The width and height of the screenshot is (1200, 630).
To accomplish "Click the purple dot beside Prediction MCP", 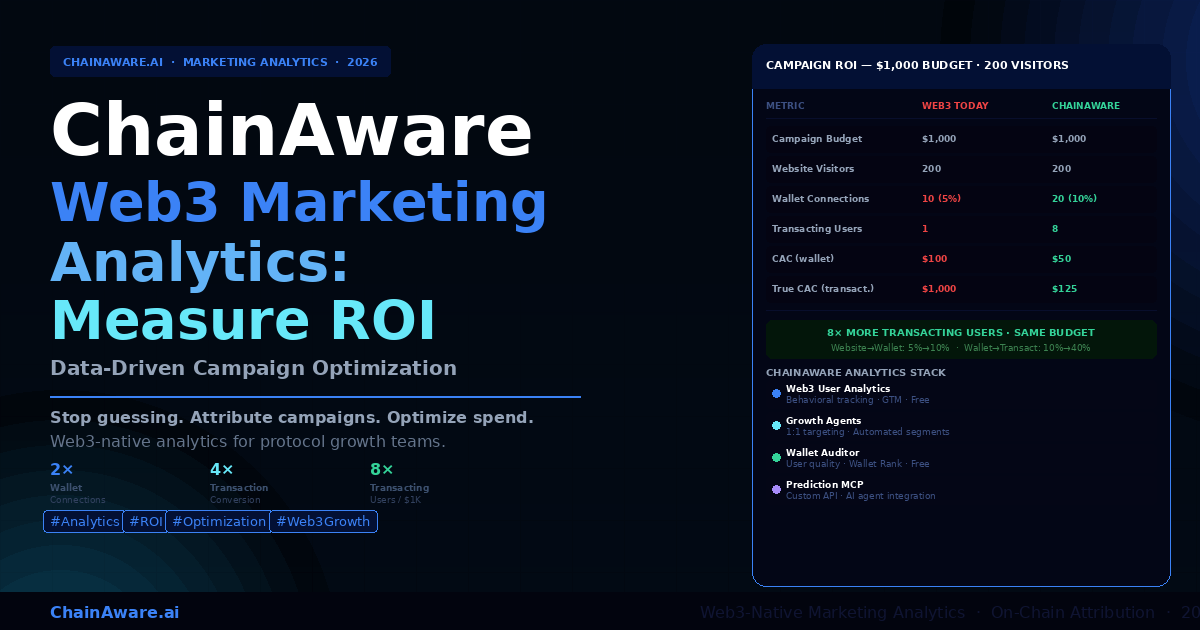I will (x=776, y=489).
